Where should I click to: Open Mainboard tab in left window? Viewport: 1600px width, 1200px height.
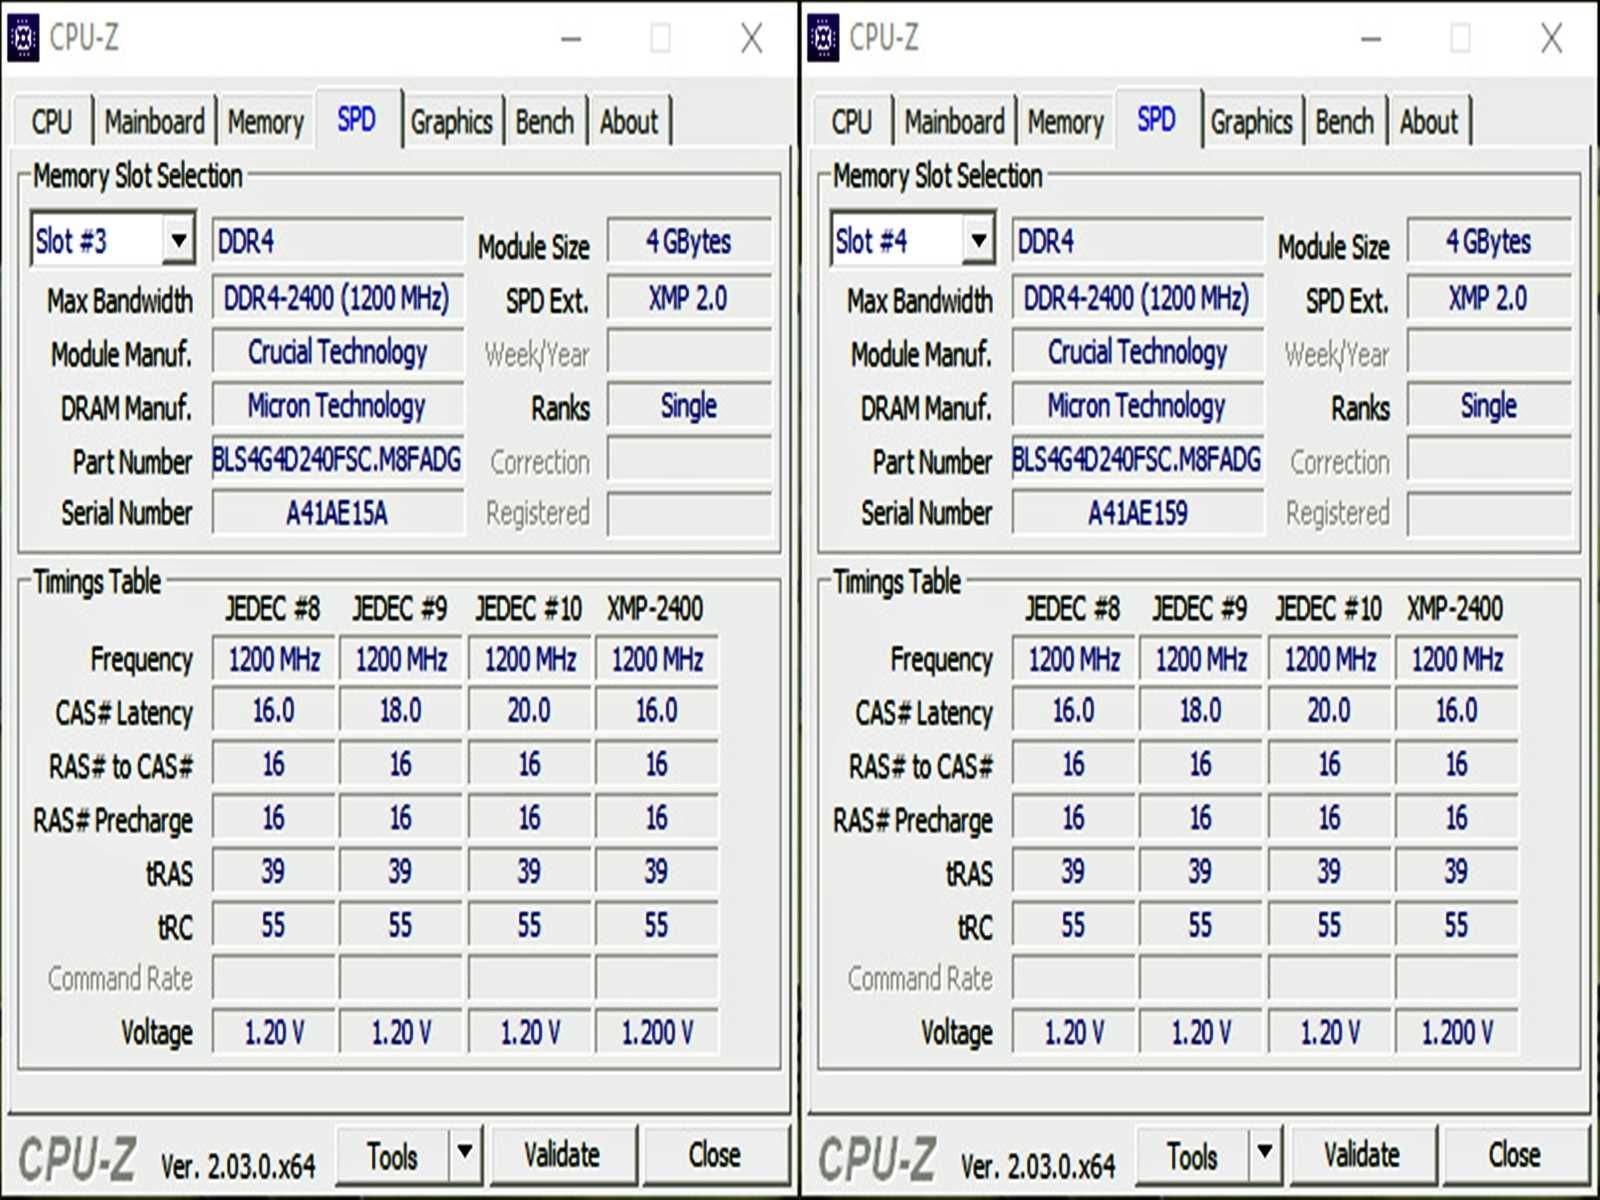tap(155, 122)
